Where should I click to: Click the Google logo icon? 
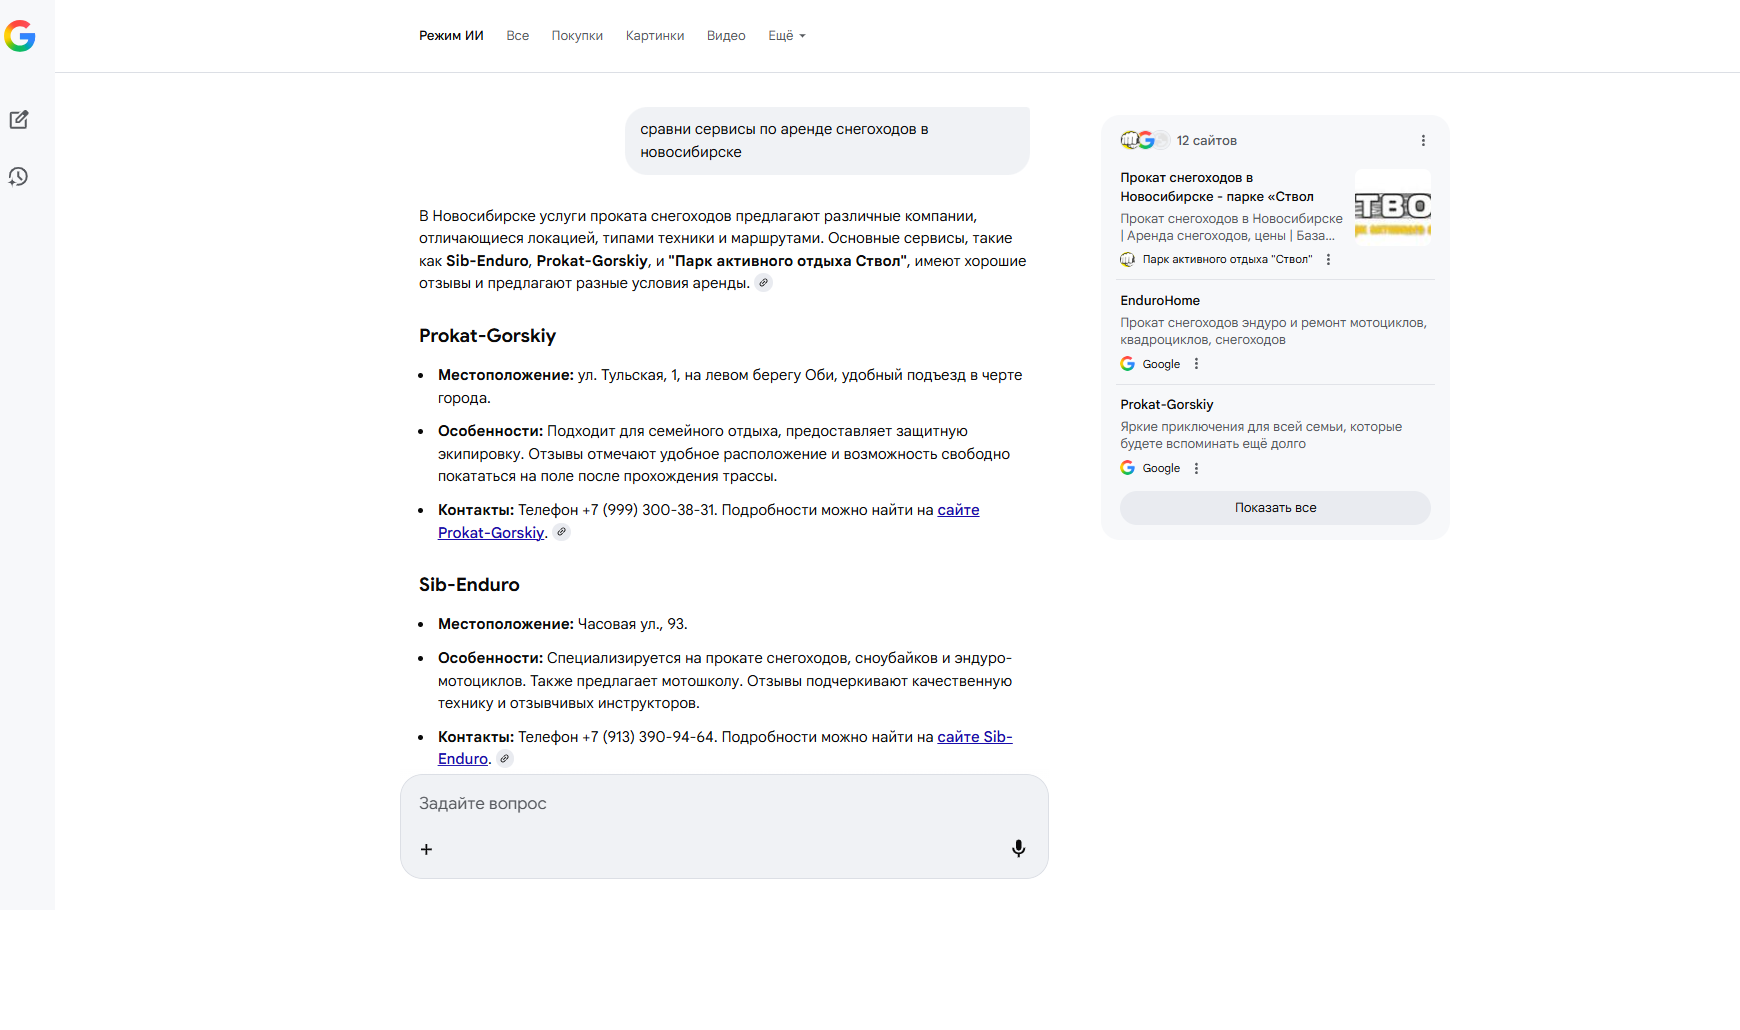click(20, 36)
